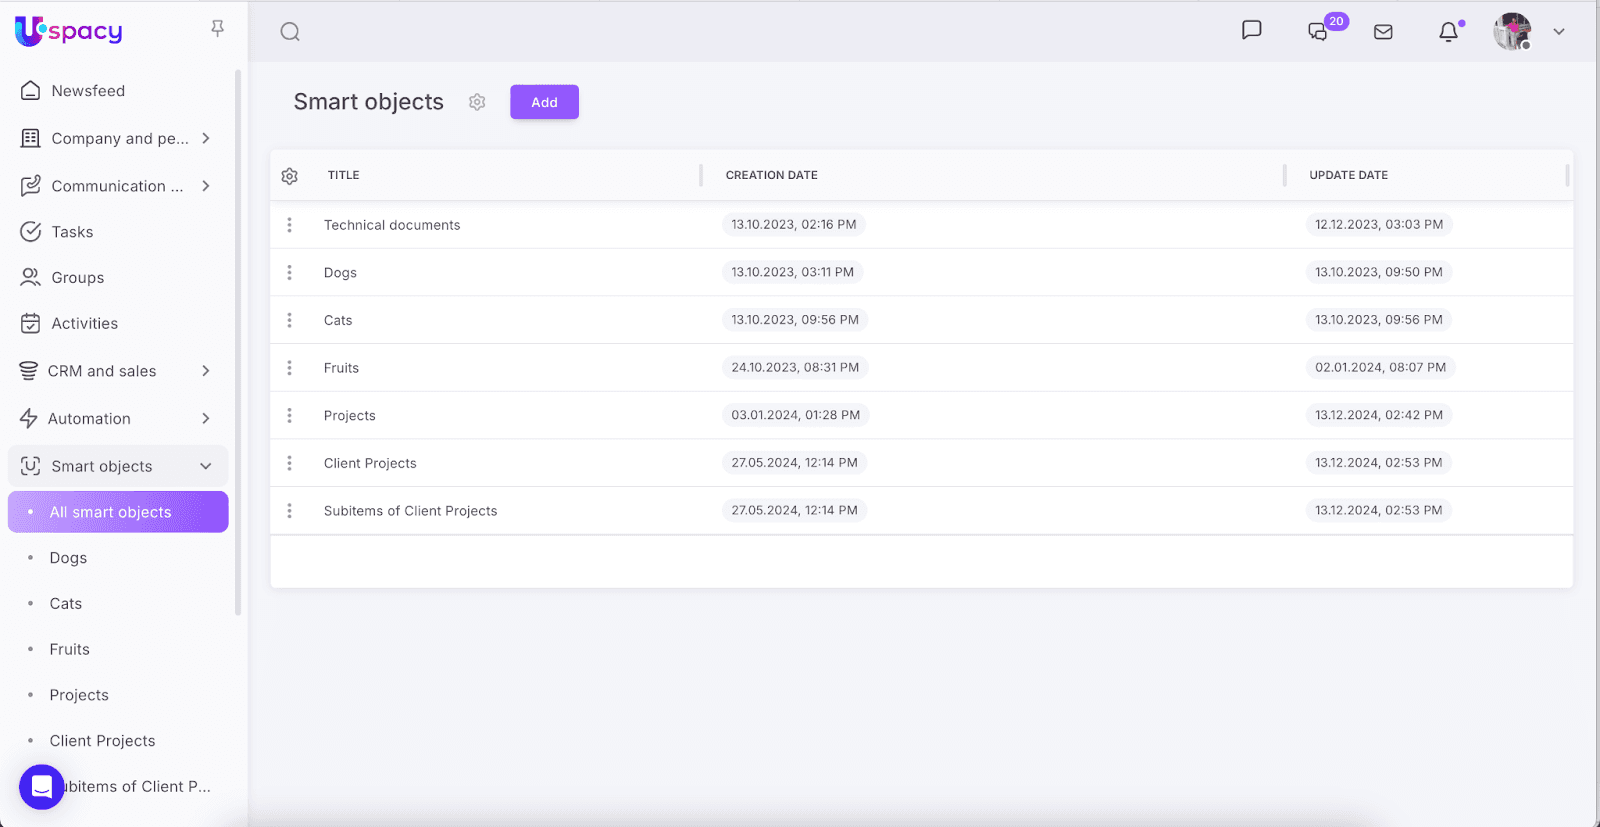This screenshot has width=1600, height=827.
Task: Sort by Creation Date column header
Action: 771,175
